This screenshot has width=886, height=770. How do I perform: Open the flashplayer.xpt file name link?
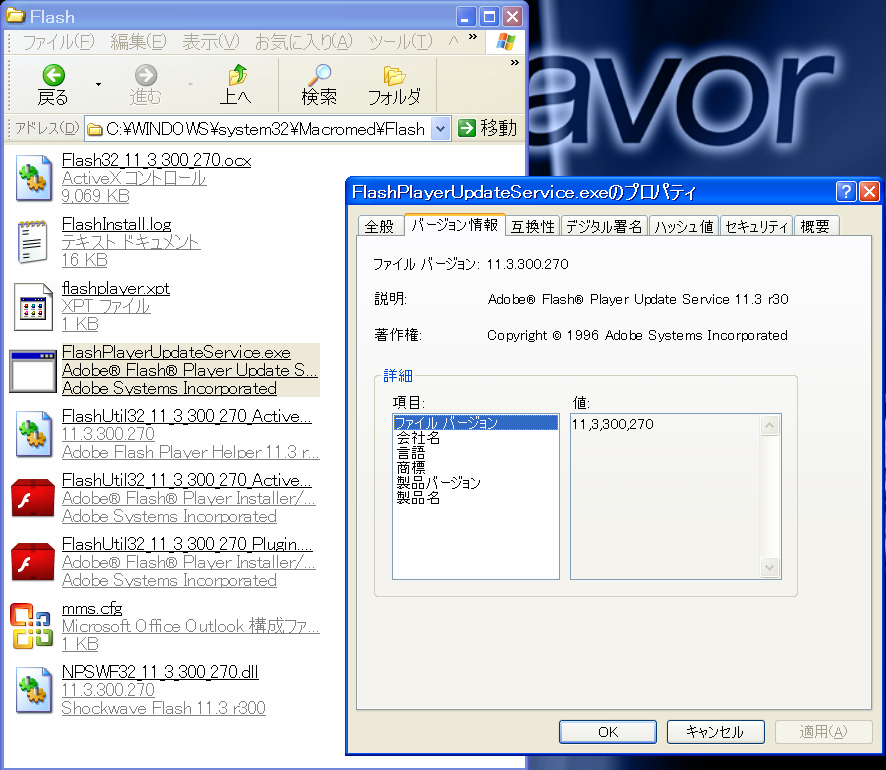[x=115, y=288]
